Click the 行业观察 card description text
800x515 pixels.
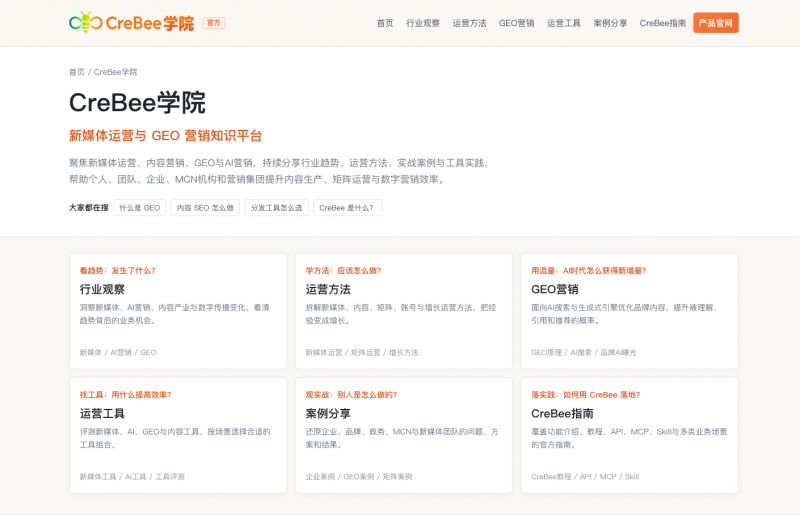174,314
